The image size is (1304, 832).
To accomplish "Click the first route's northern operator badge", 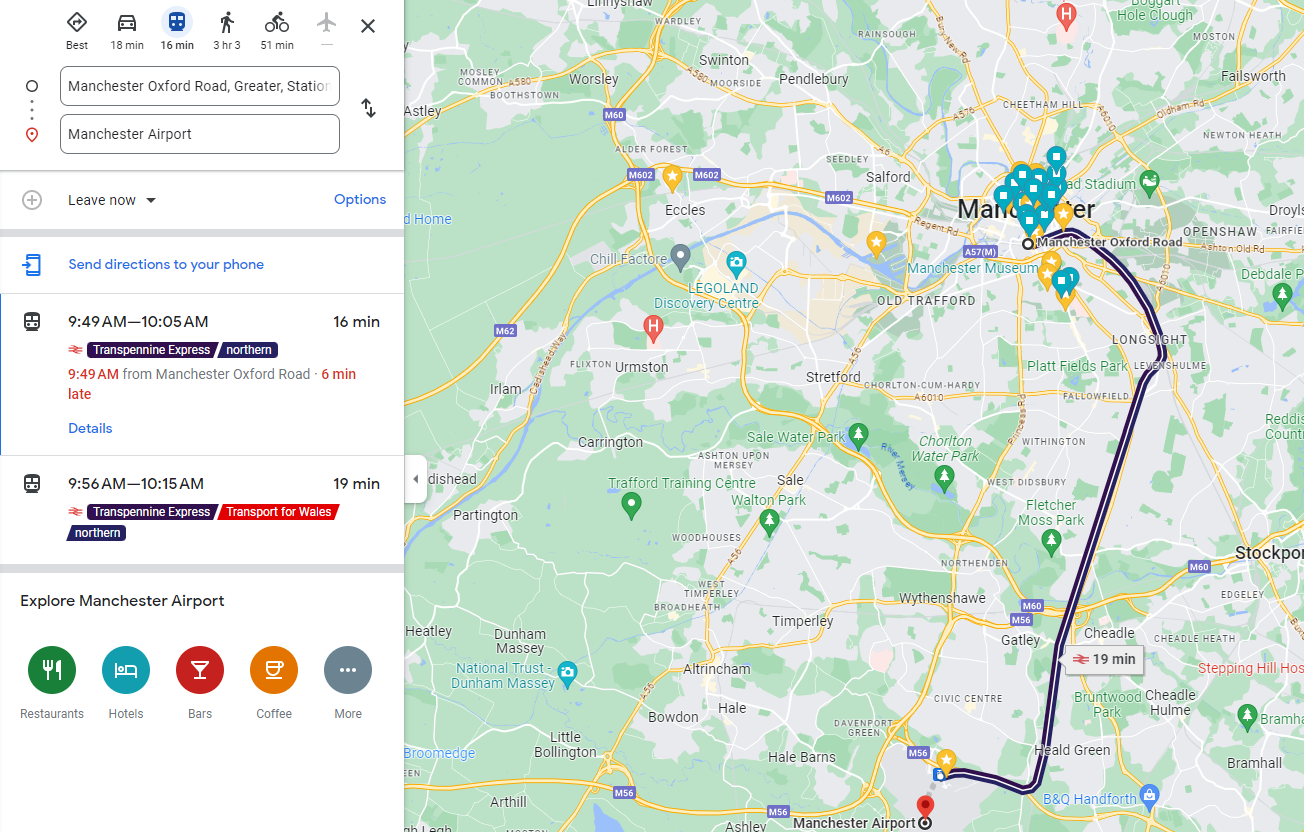I will click(248, 350).
